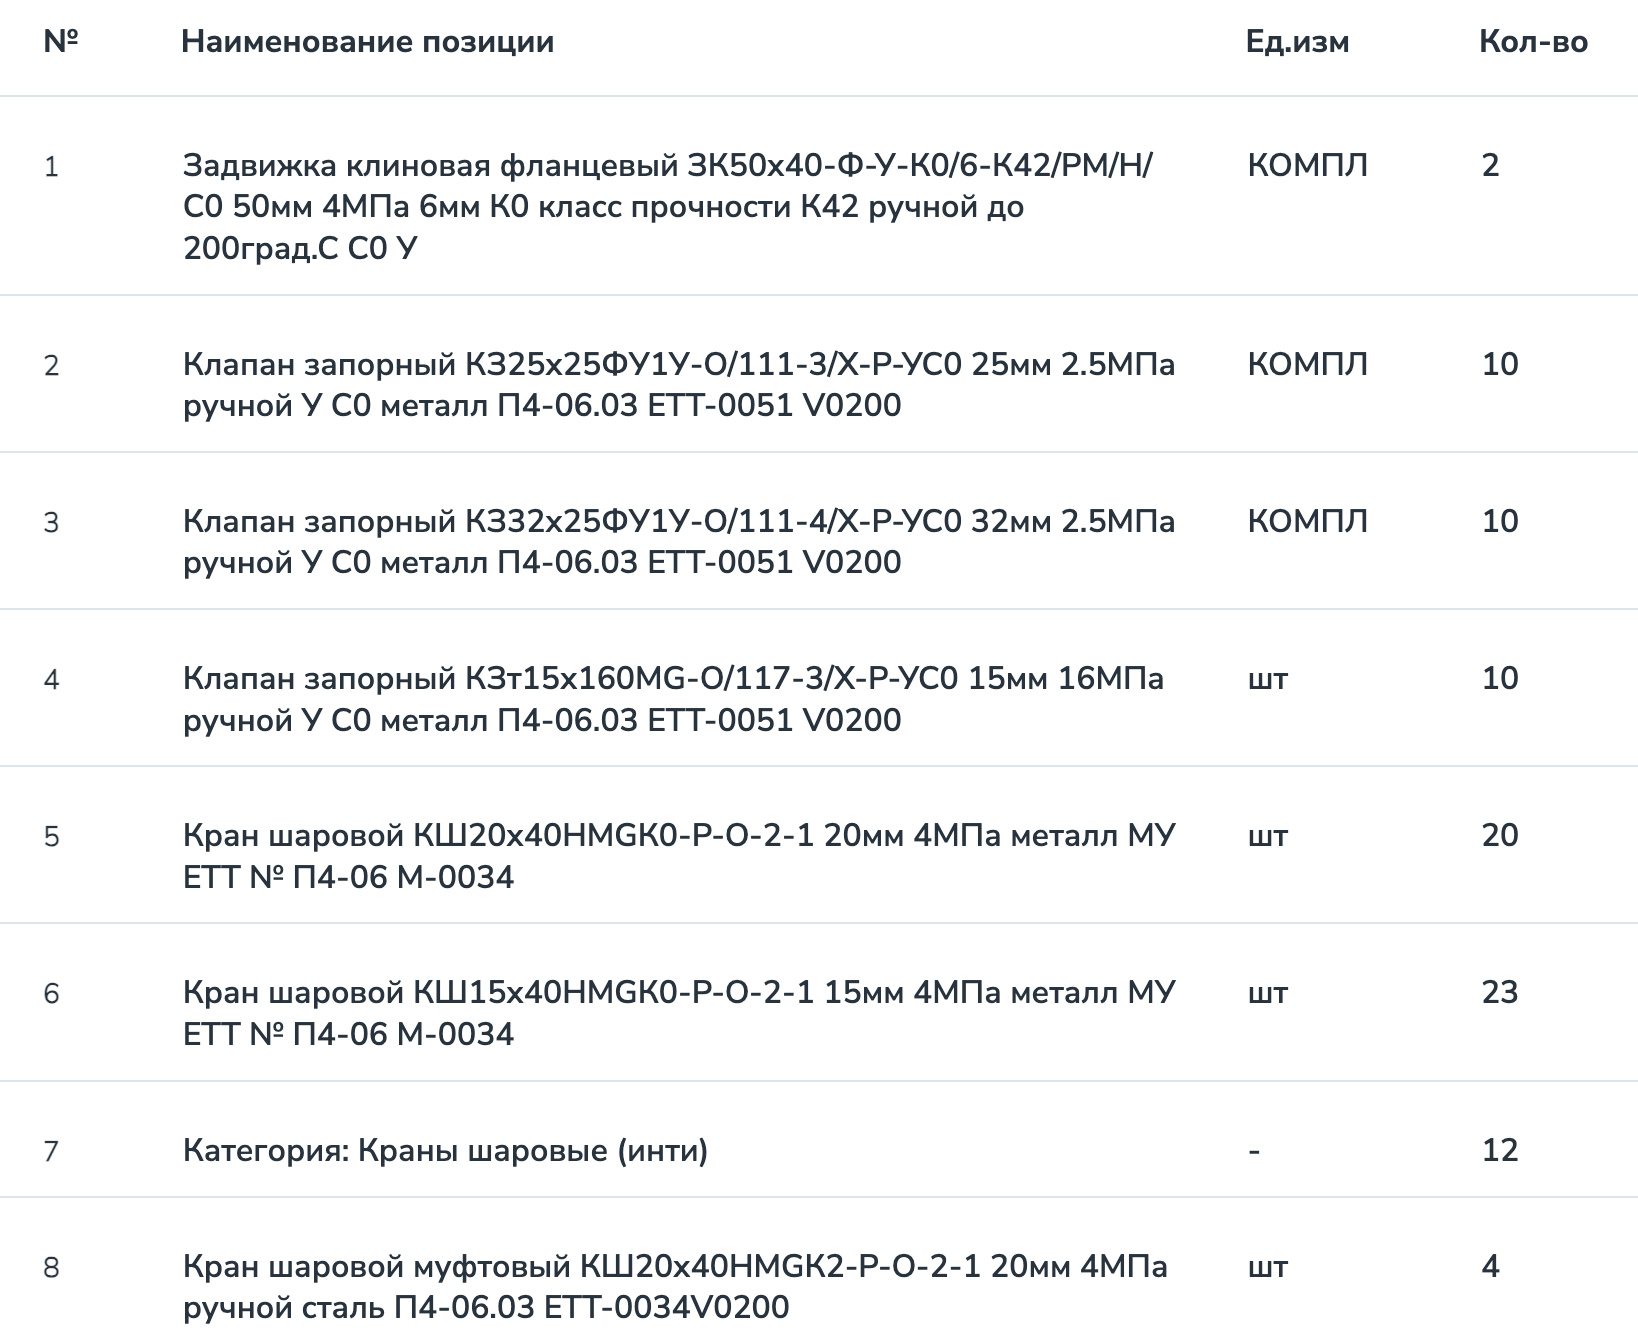Click the «Наименование позиции» column header
This screenshot has width=1638, height=1342.
[367, 42]
